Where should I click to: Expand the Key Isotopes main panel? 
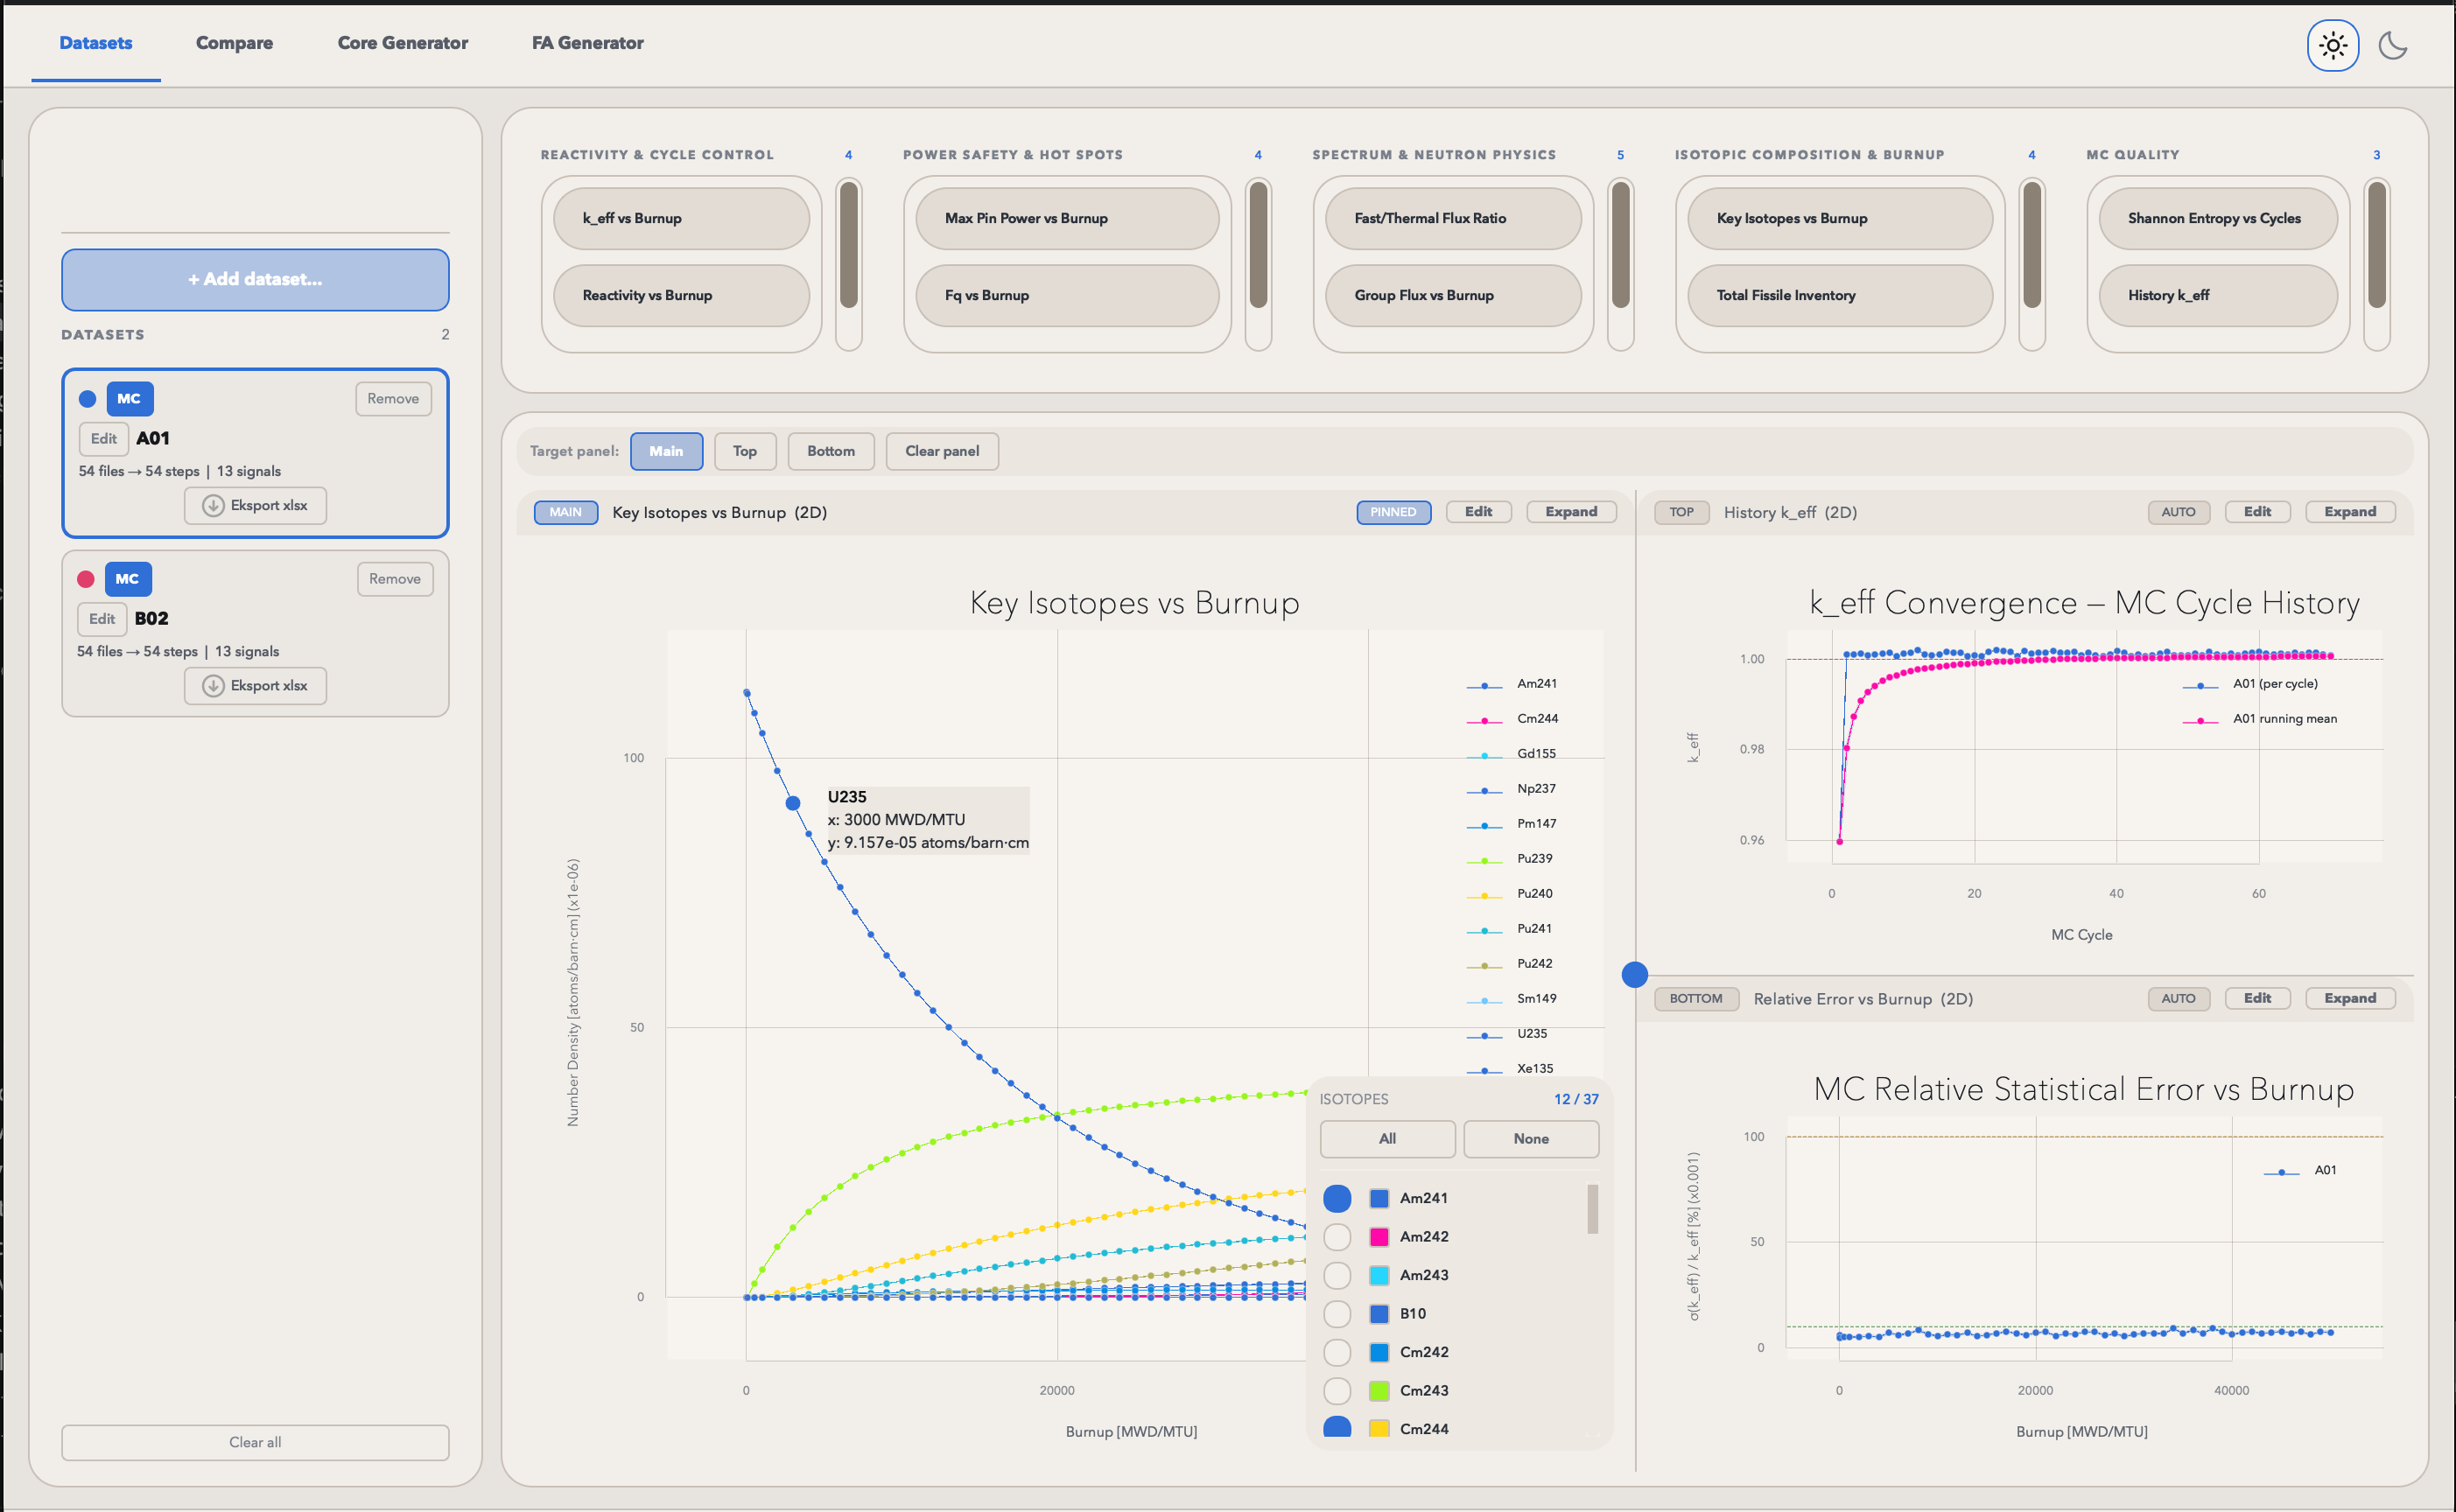(x=1570, y=512)
